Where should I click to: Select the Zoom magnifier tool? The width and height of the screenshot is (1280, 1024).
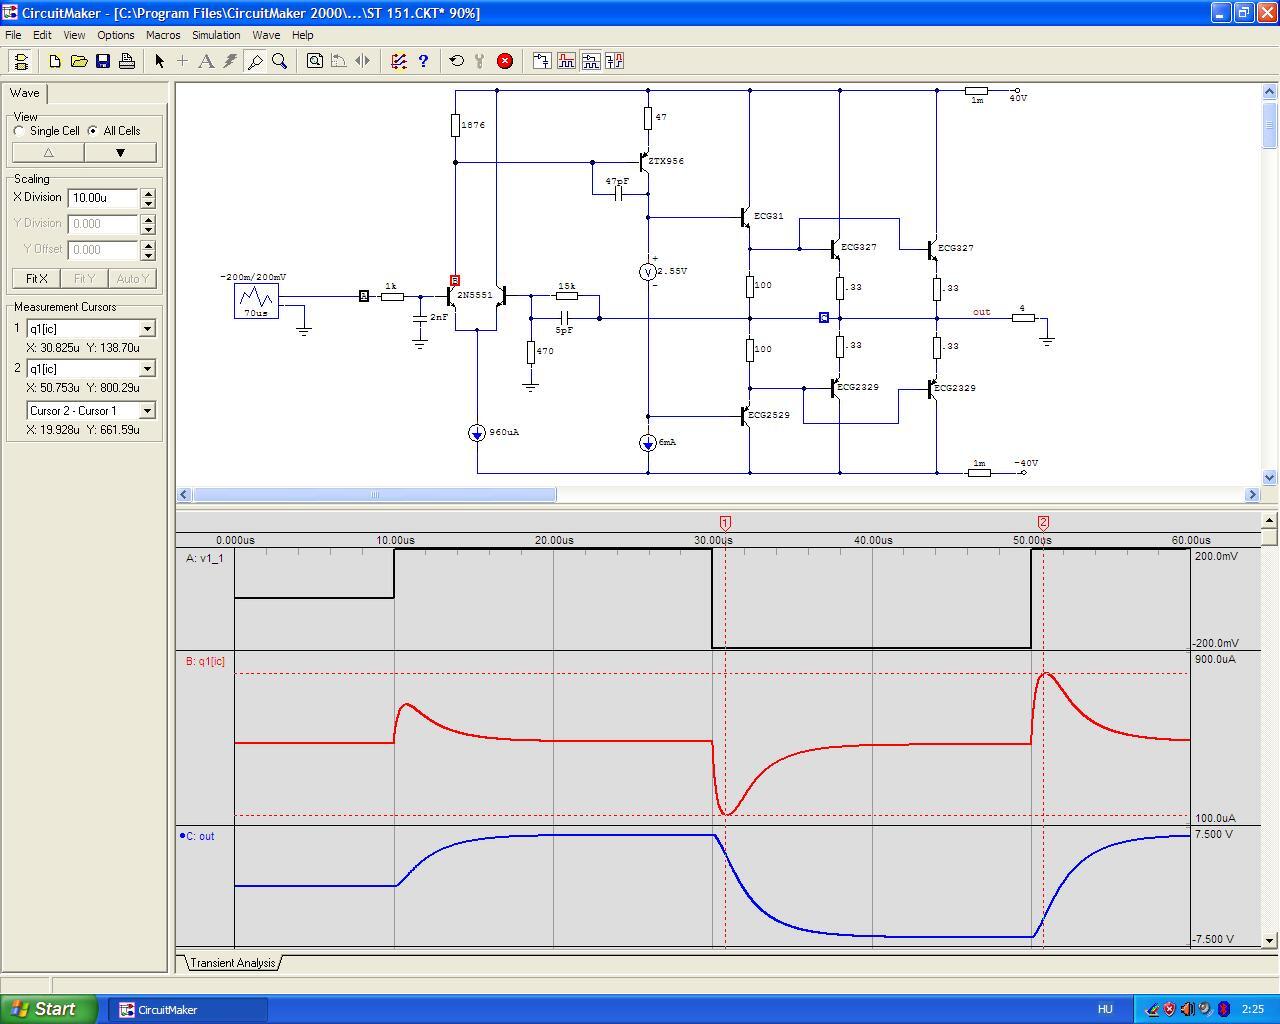click(280, 61)
